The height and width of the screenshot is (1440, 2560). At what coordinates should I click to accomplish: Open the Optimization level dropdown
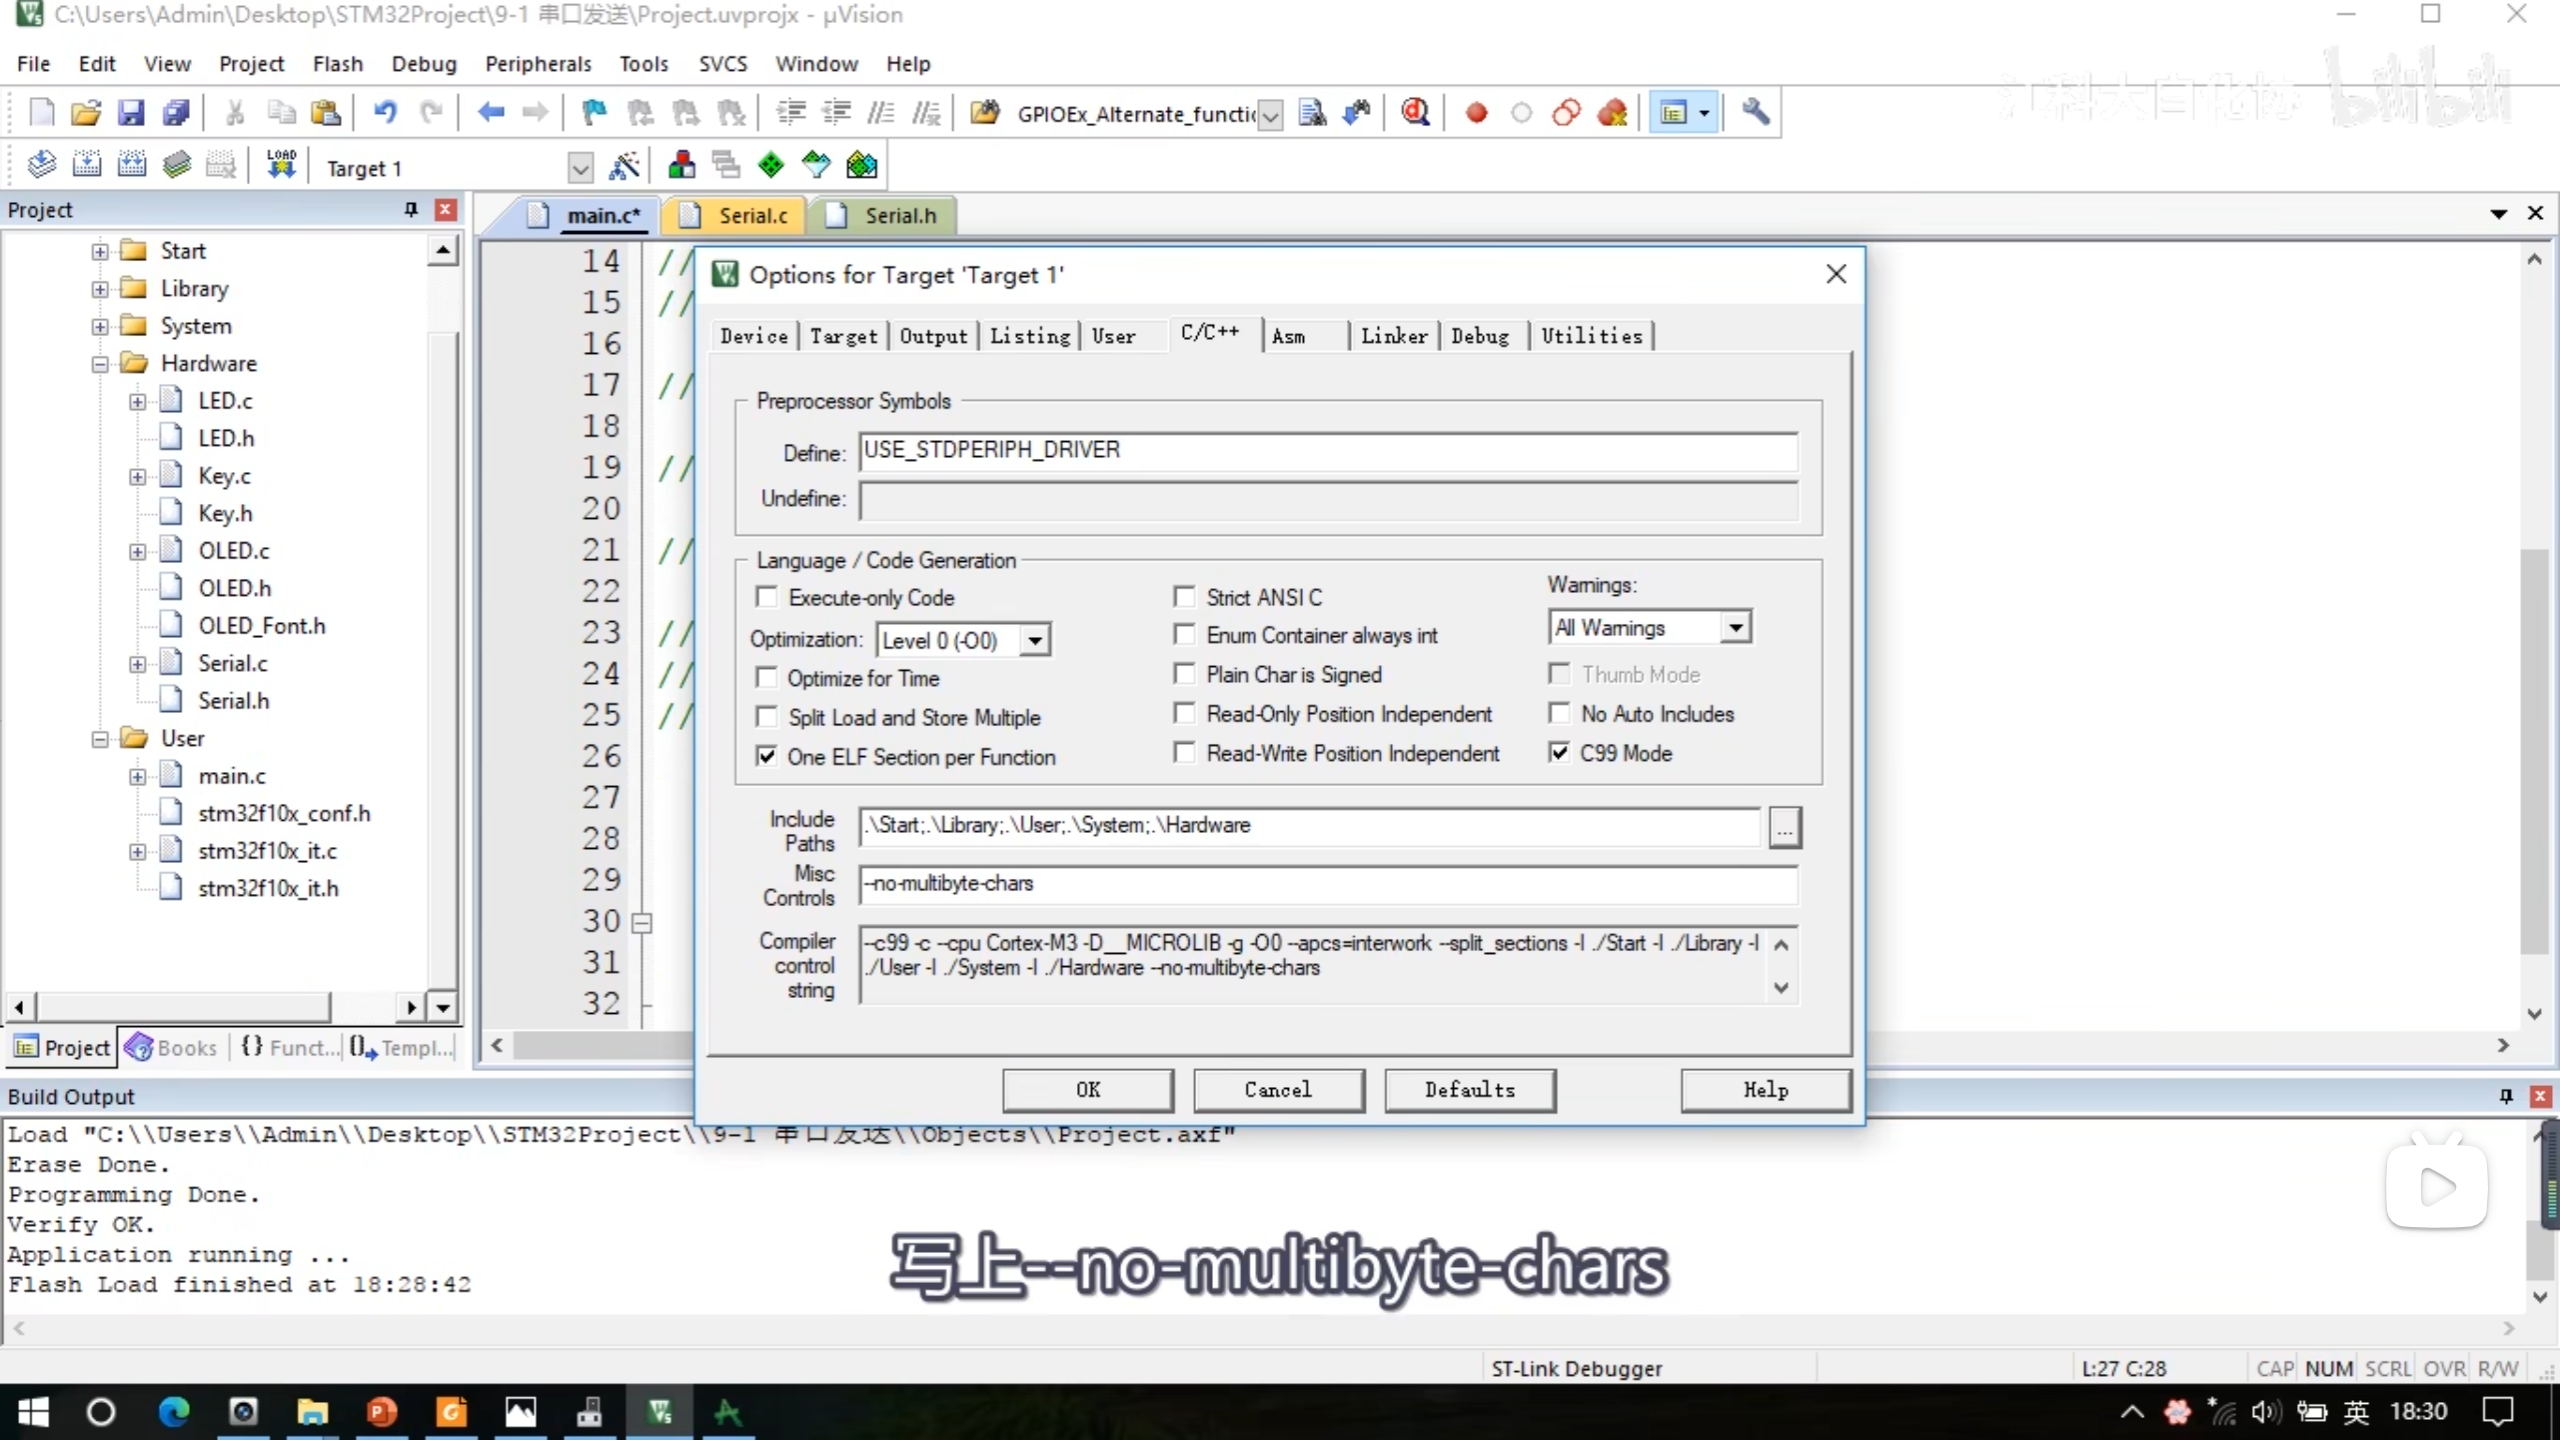point(1036,640)
